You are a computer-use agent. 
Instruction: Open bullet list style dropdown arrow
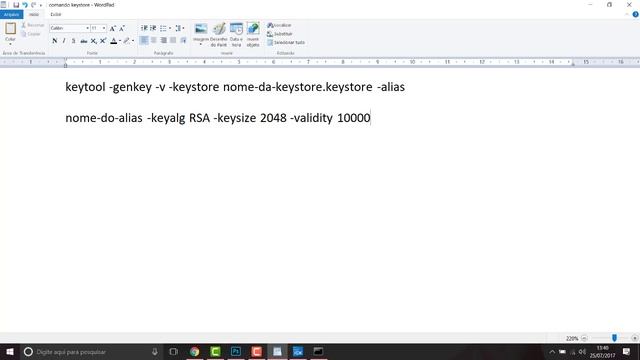point(170,28)
